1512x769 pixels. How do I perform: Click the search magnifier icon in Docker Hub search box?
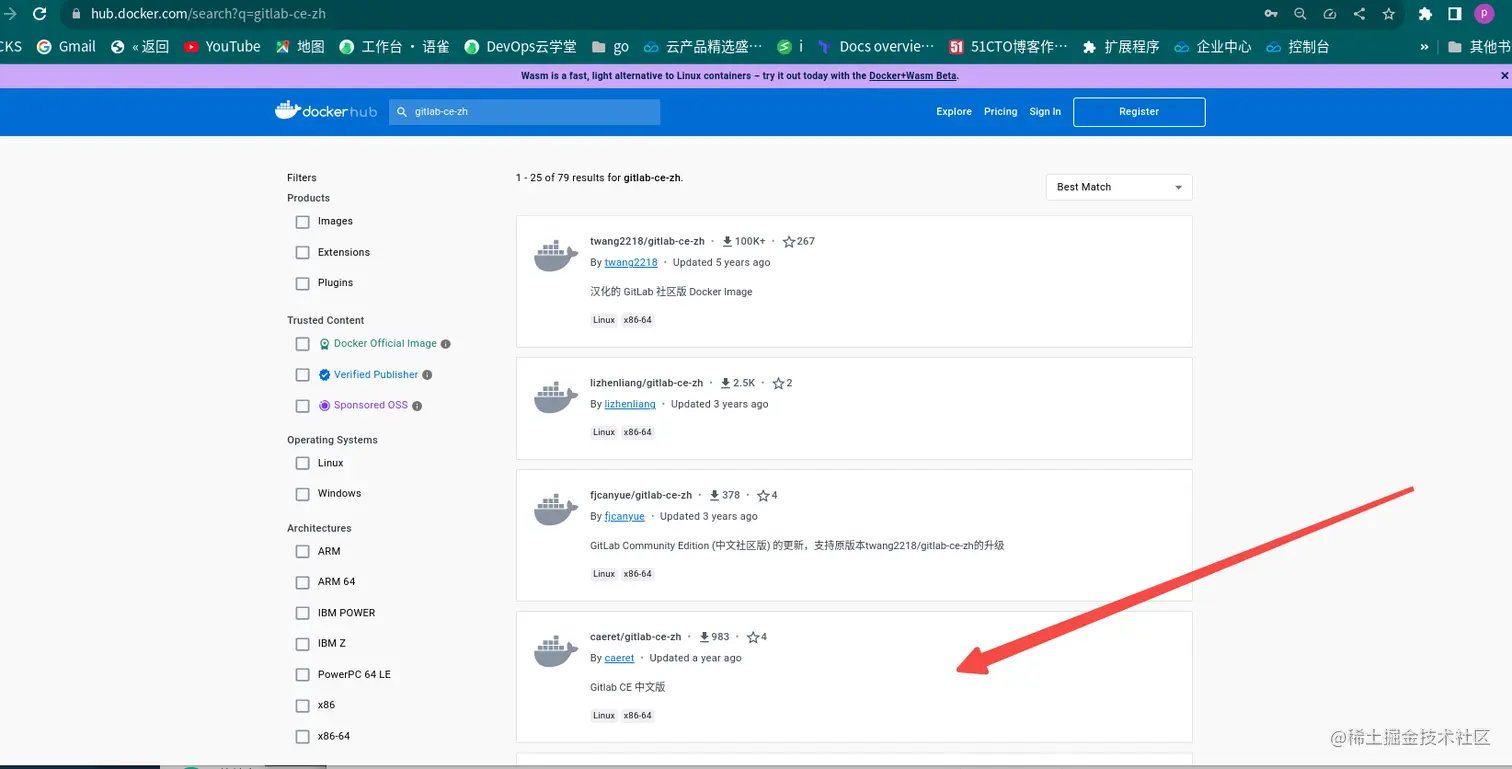(402, 112)
